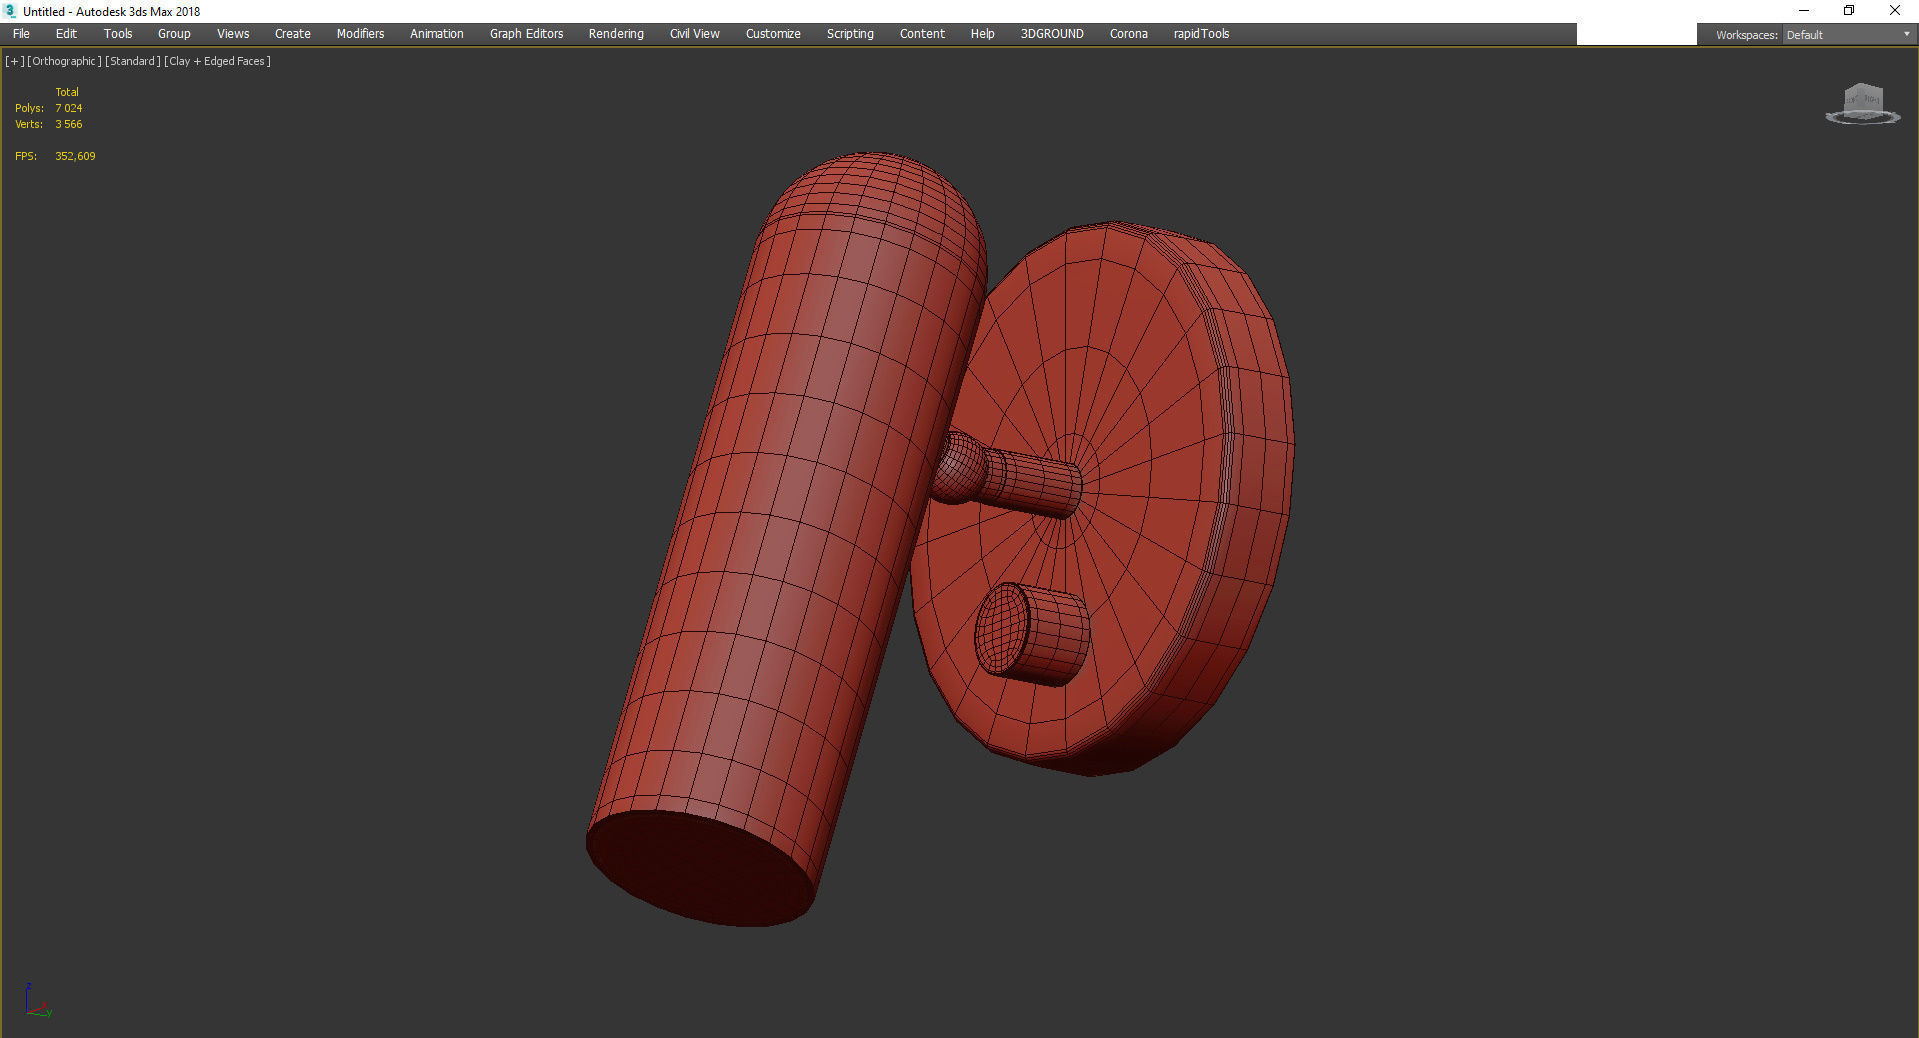Viewport: 1919px width, 1038px height.
Task: Open the Modifiers menu
Action: coord(360,34)
